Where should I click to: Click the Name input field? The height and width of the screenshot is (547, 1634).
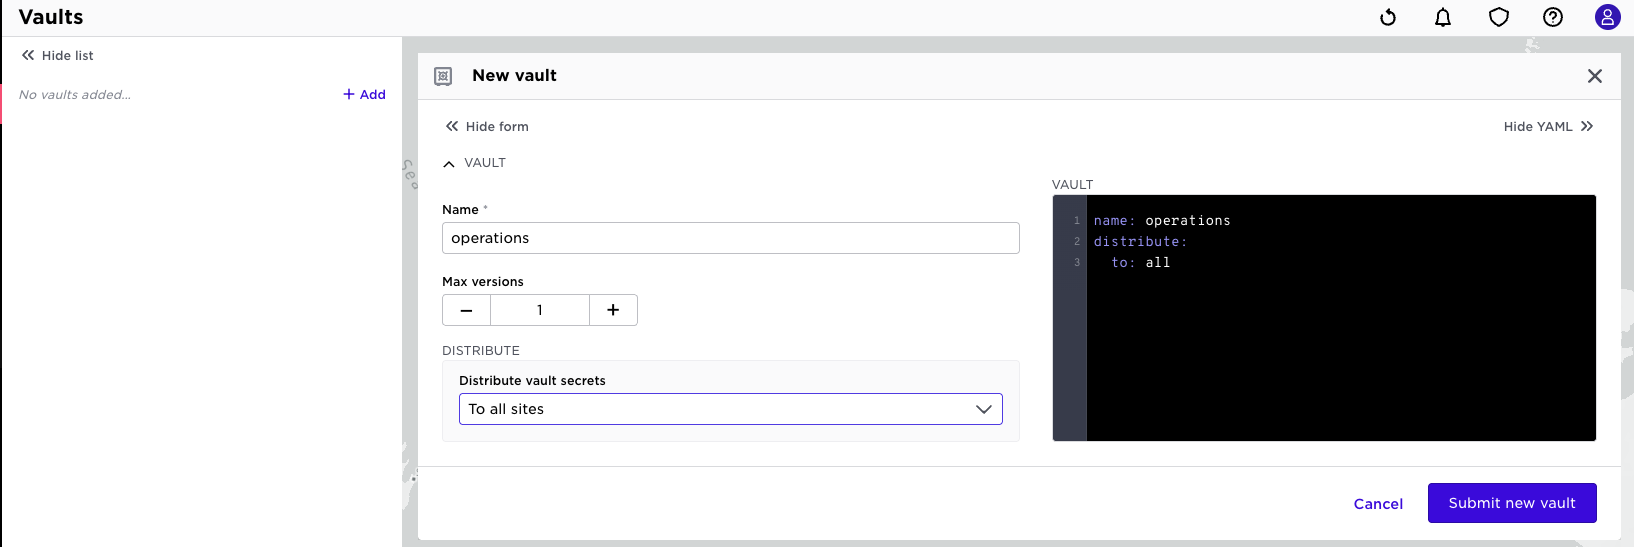[x=731, y=238]
